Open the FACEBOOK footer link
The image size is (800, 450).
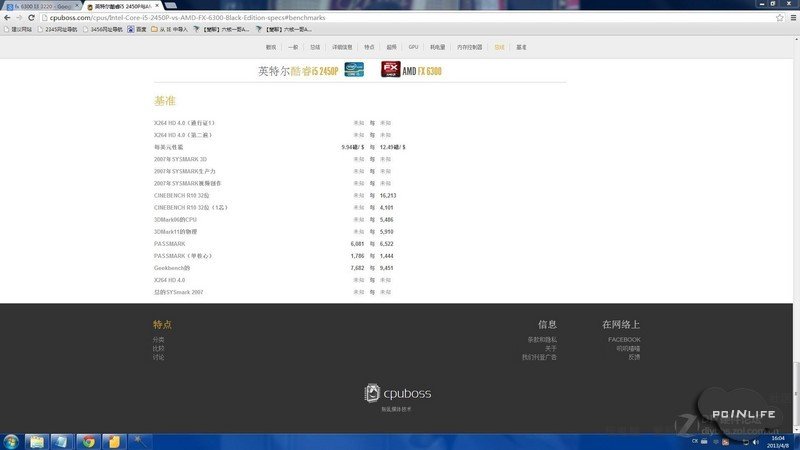(x=624, y=339)
